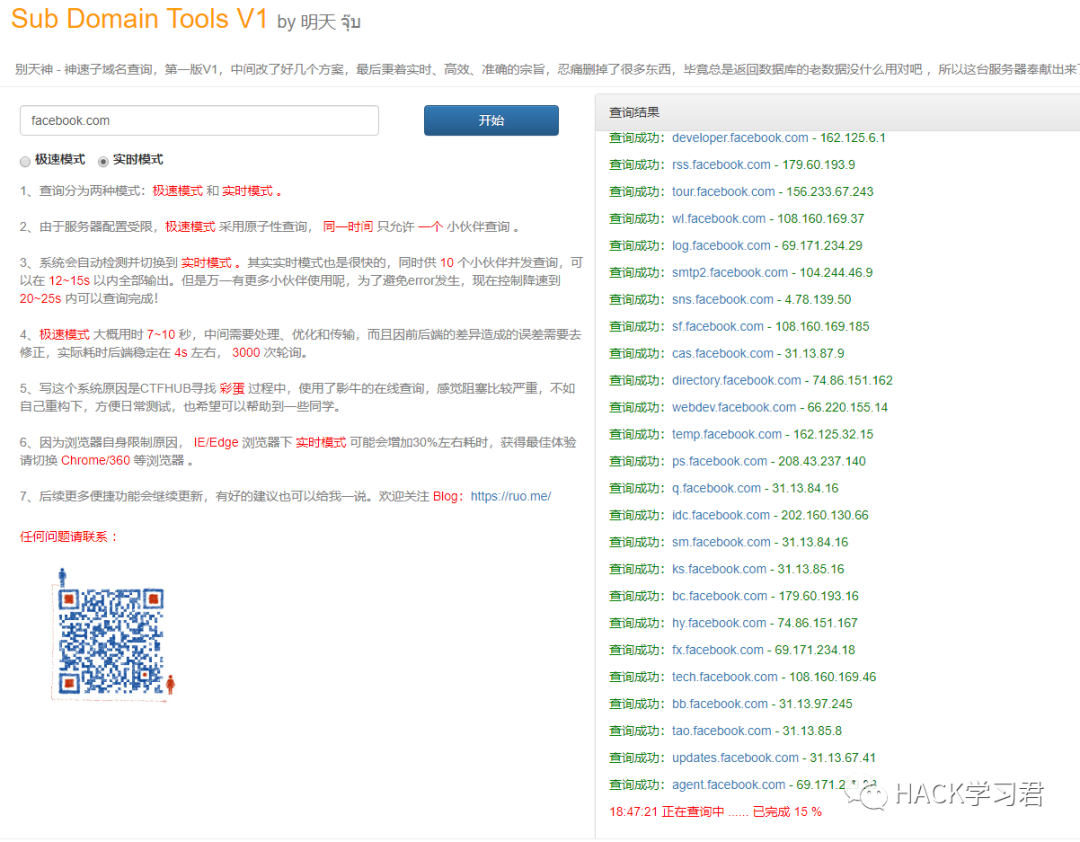This screenshot has height=842, width=1080.
Task: Open tech.facebook.com result link
Action: coord(725,677)
